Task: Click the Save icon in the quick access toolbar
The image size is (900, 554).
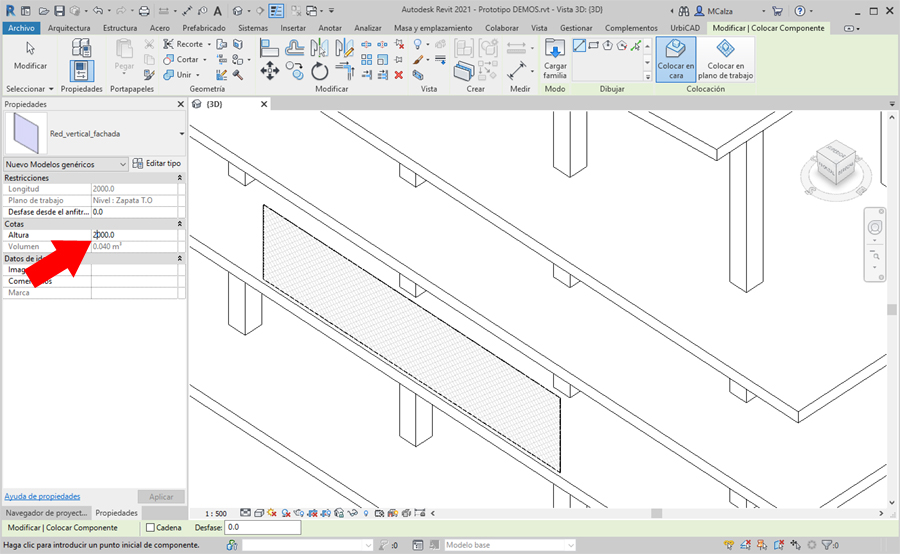Action: [x=61, y=11]
